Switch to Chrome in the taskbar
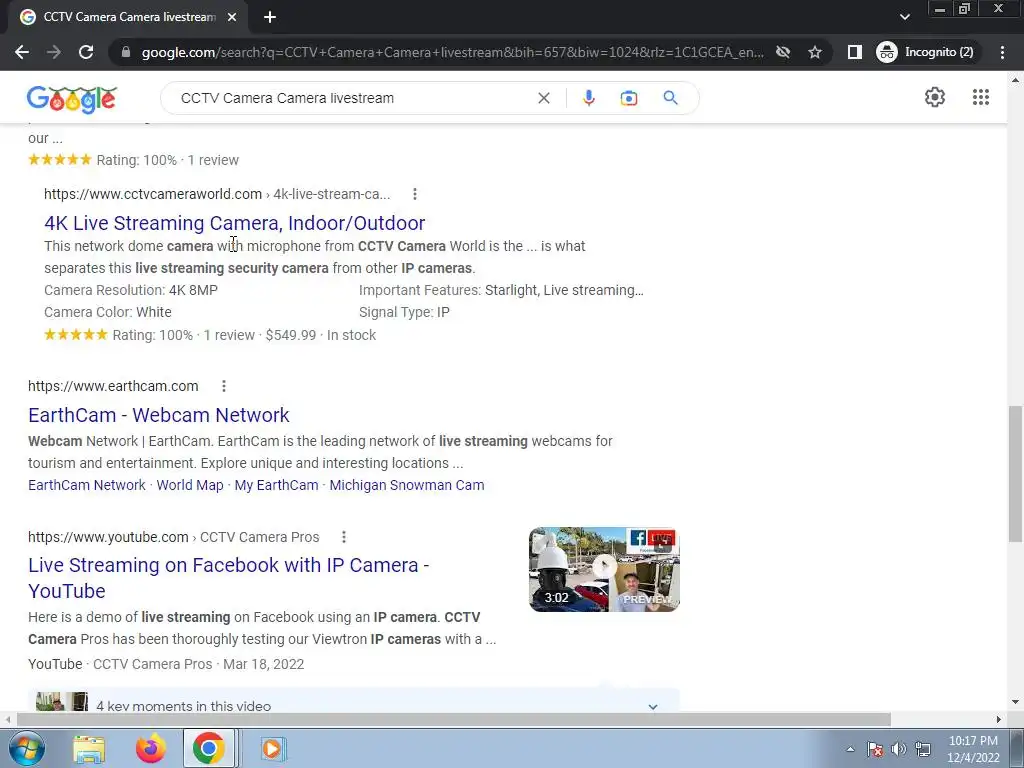 point(209,748)
